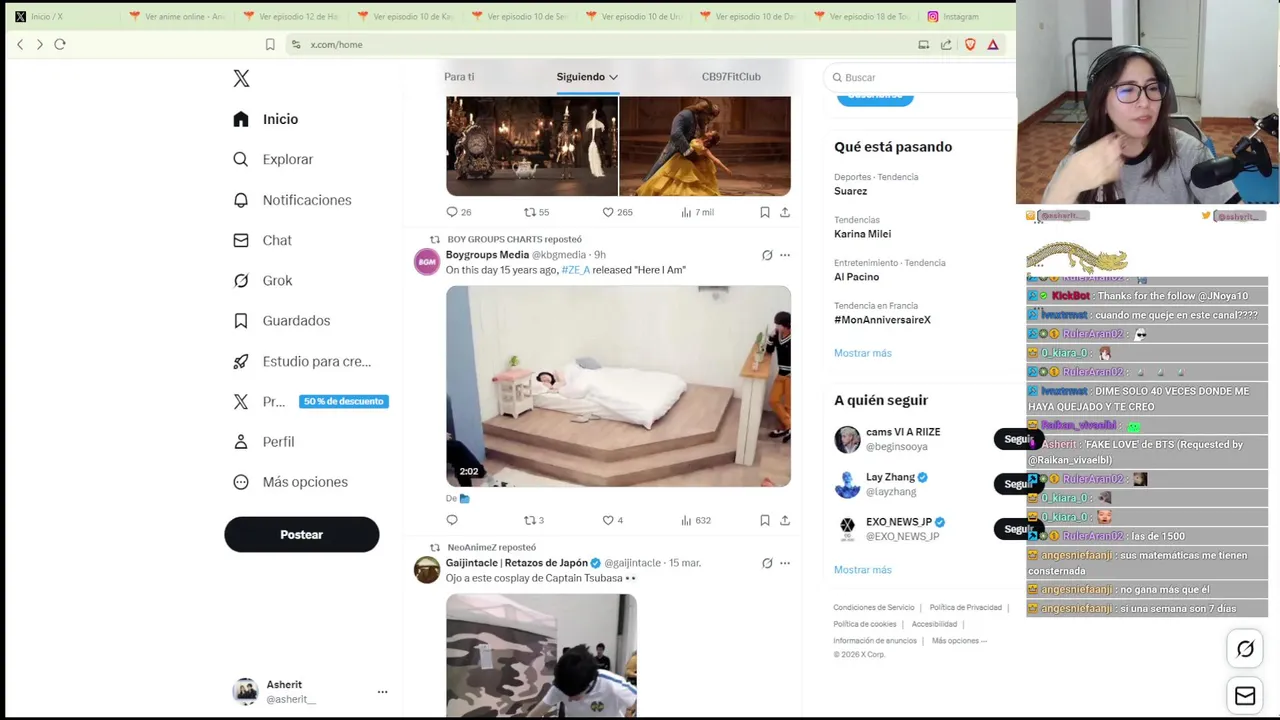Play the ZE:A Here I Am video

coord(618,386)
